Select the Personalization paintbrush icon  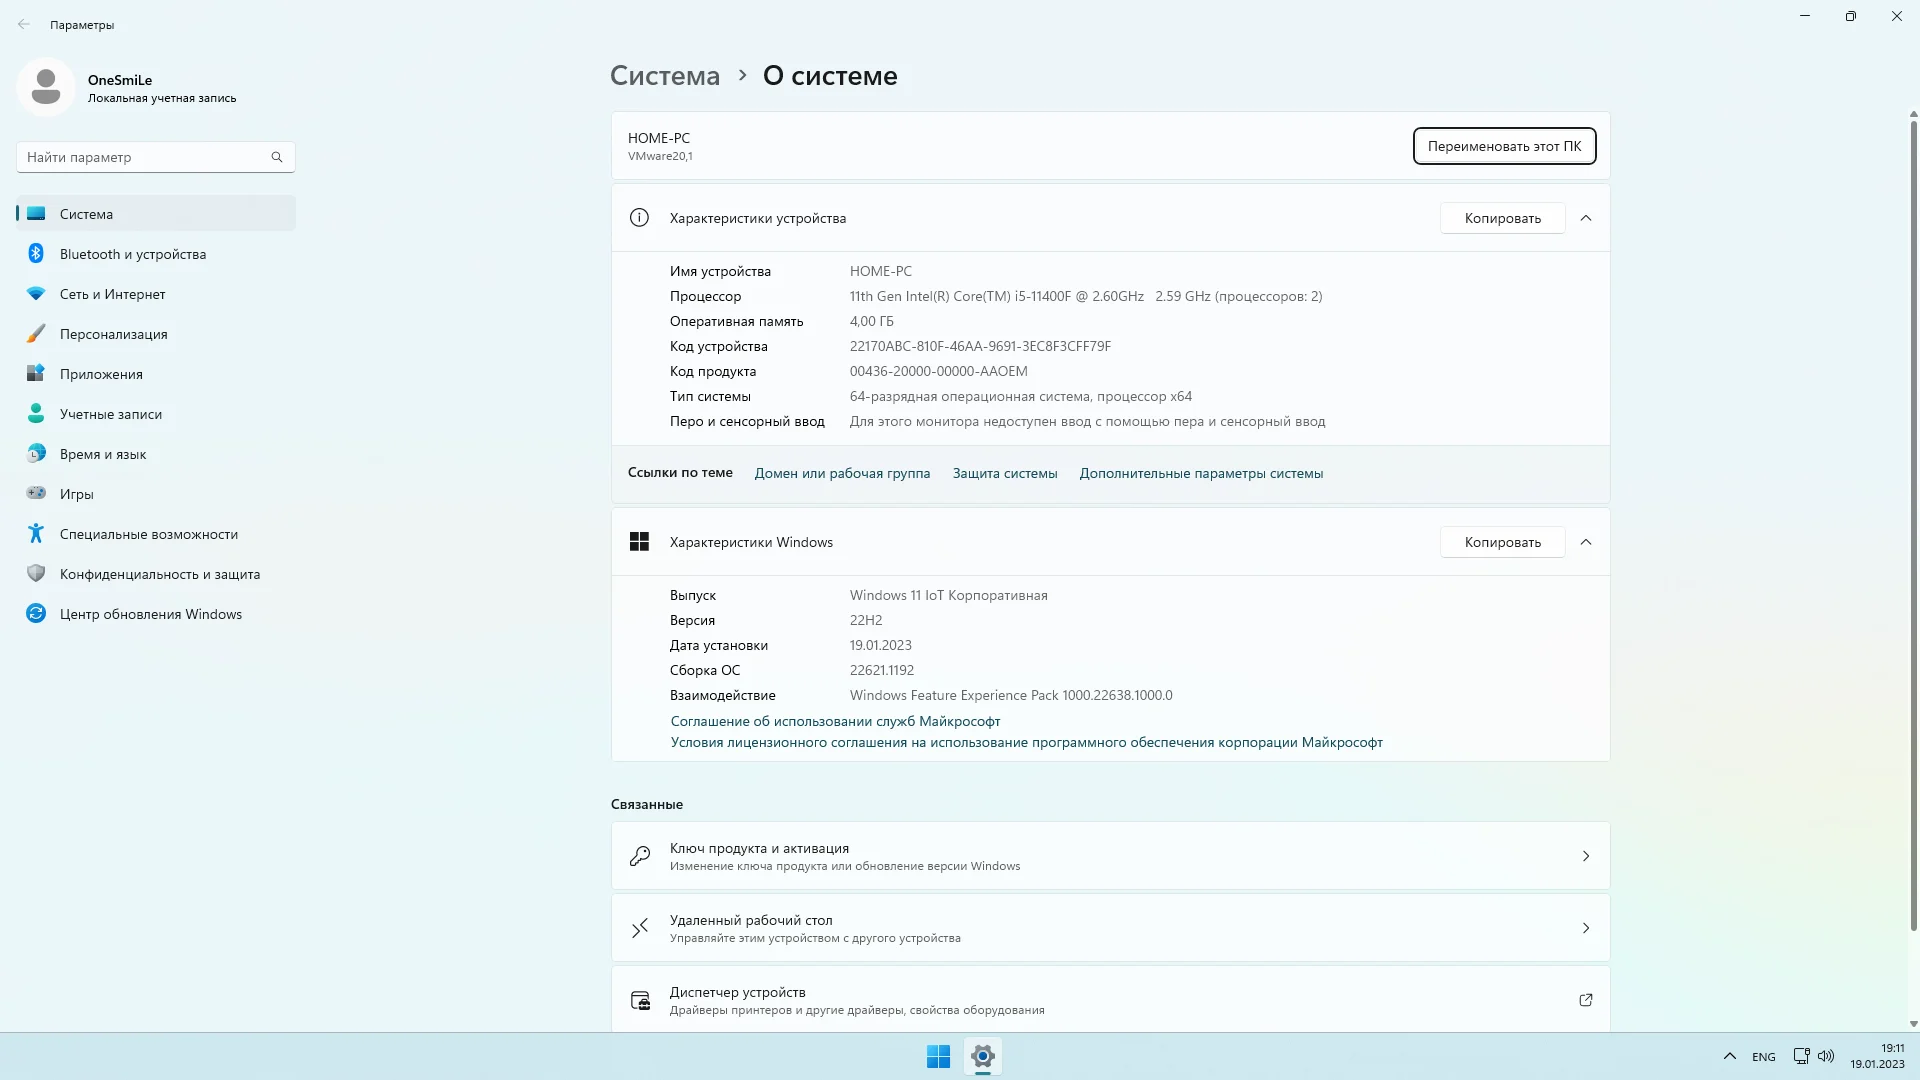[36, 334]
